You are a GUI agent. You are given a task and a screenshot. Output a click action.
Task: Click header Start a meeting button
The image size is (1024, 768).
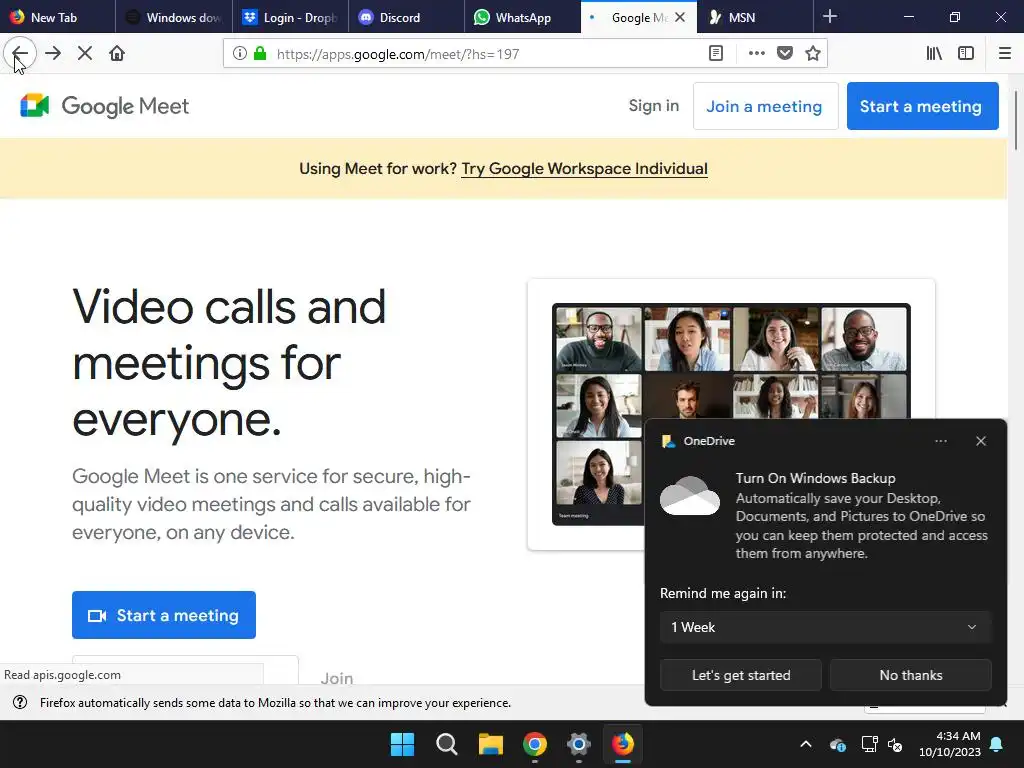tap(922, 106)
